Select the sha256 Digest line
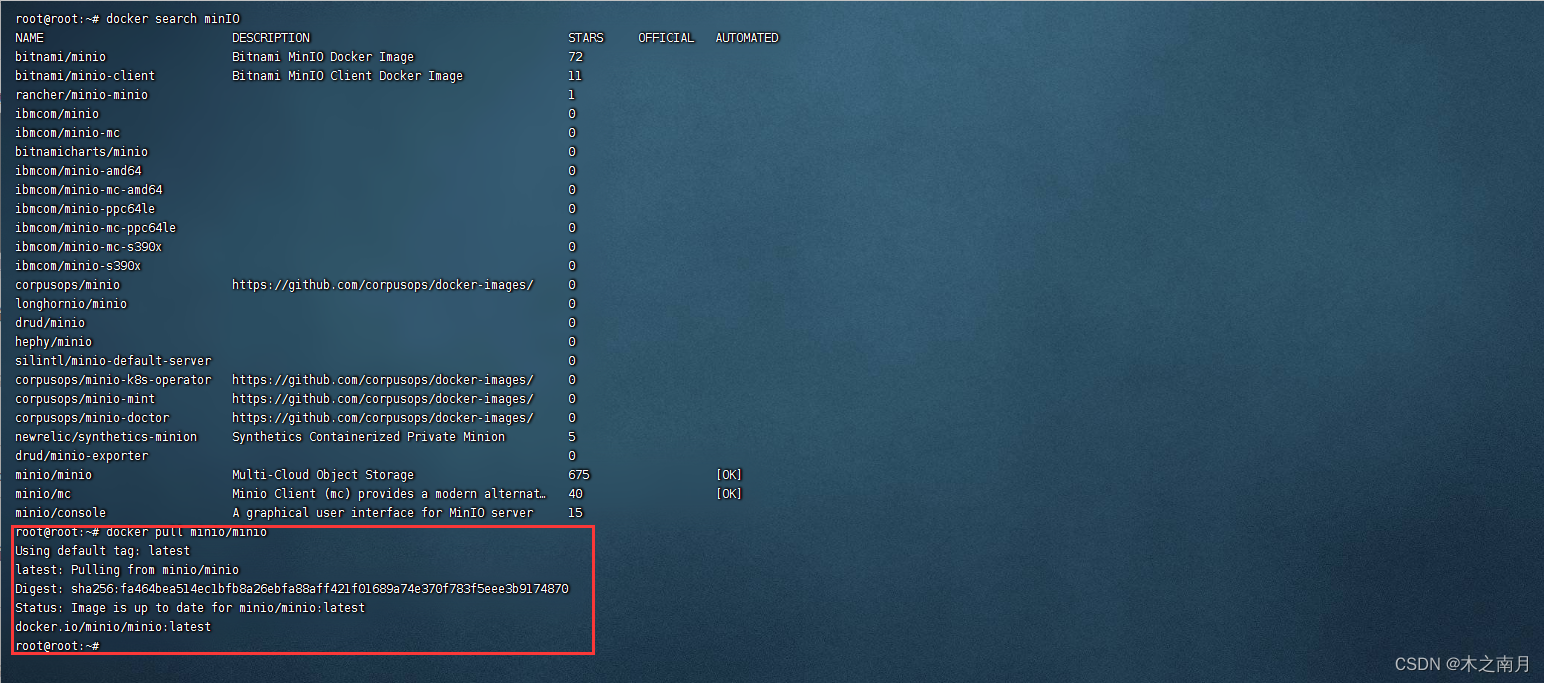Viewport: 1544px width, 683px height. tap(292, 589)
